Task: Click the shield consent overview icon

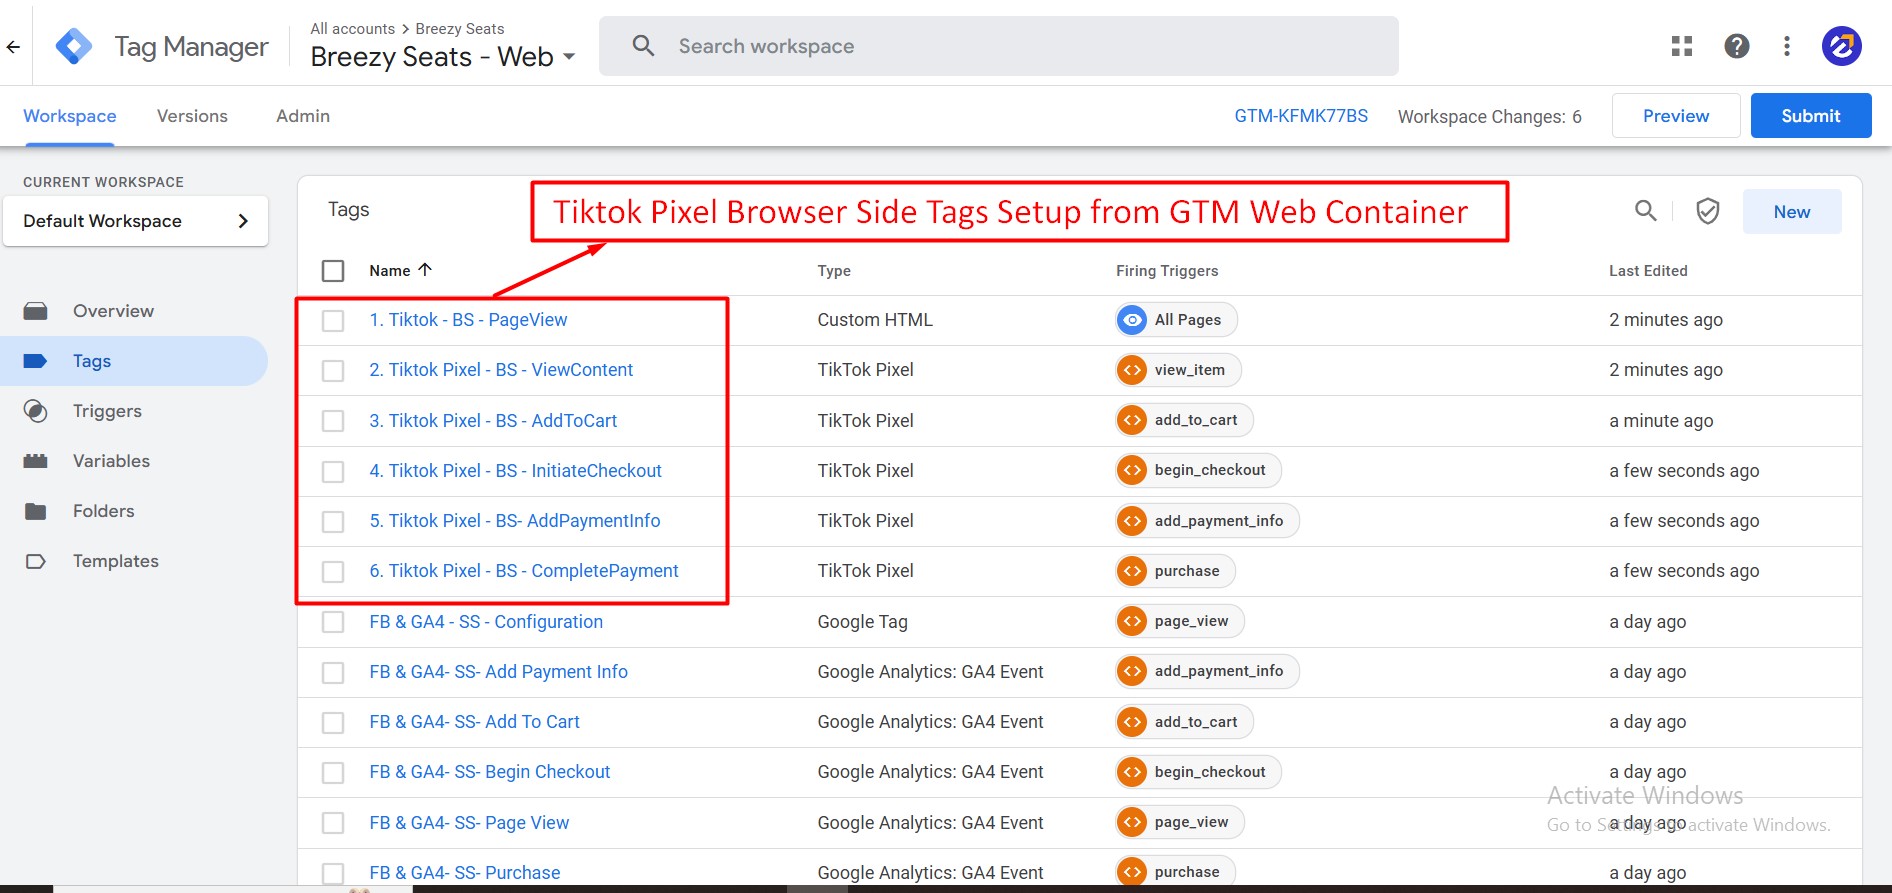Action: coord(1708,211)
